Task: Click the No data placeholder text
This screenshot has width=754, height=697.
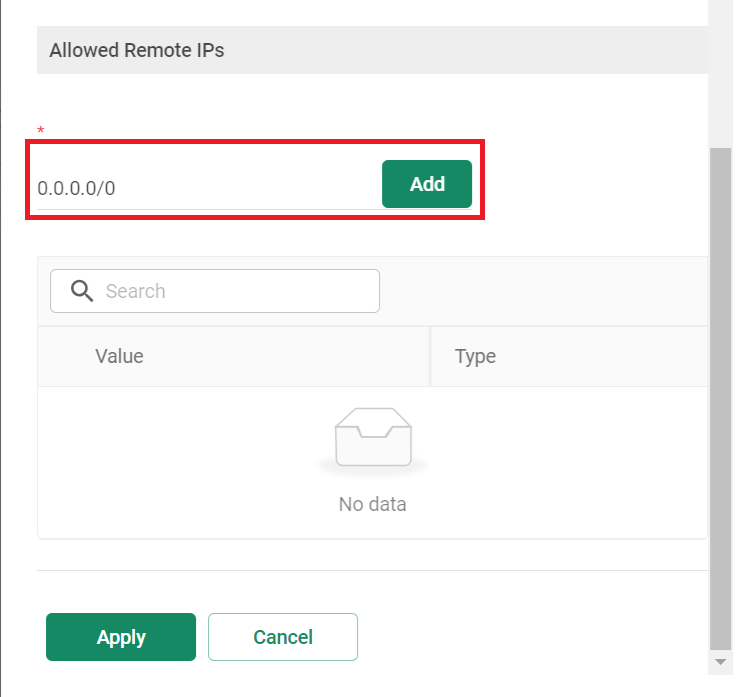Action: [x=372, y=504]
